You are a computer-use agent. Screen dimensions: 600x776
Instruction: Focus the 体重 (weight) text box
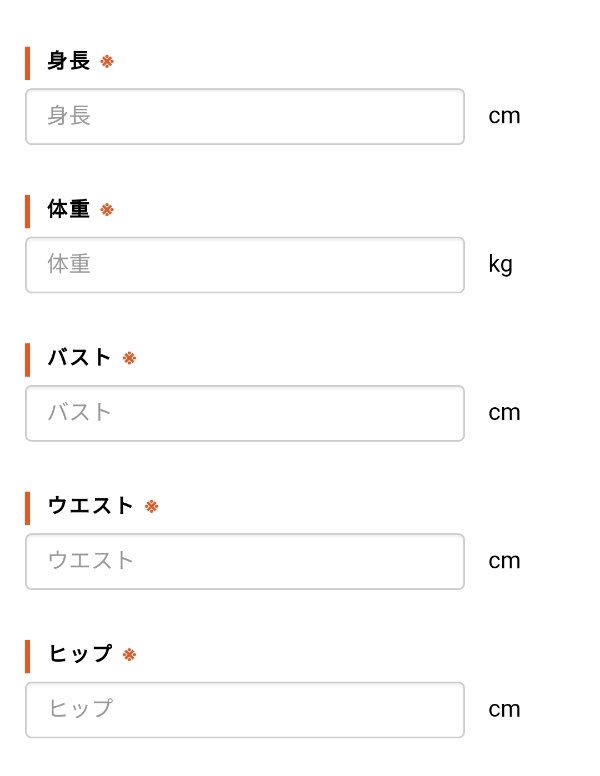tap(245, 265)
